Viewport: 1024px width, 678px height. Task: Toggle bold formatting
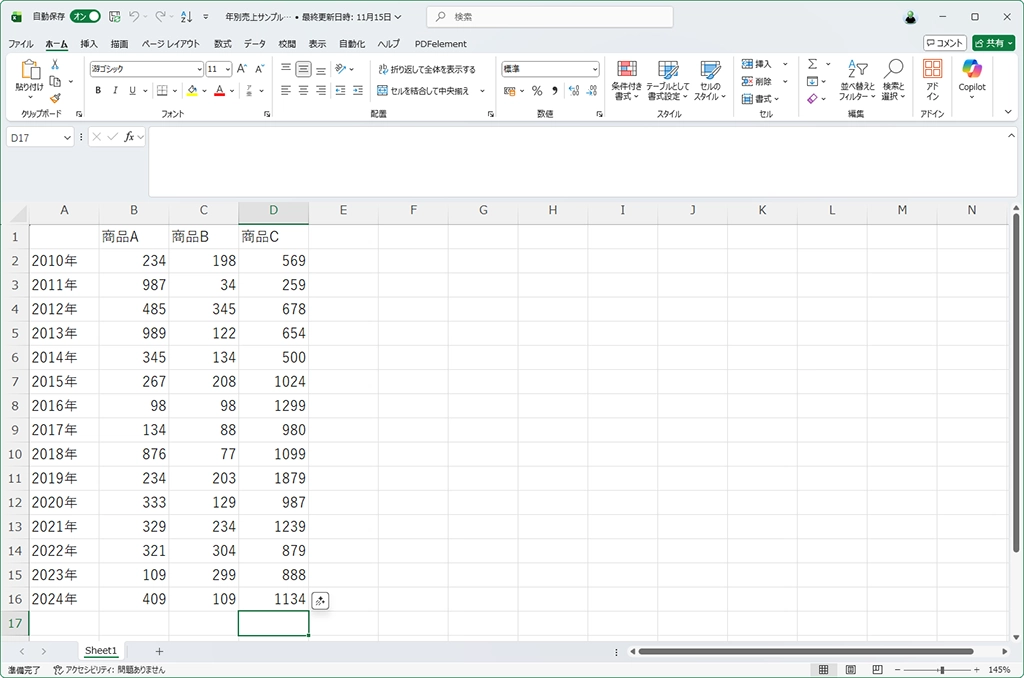tap(98, 91)
